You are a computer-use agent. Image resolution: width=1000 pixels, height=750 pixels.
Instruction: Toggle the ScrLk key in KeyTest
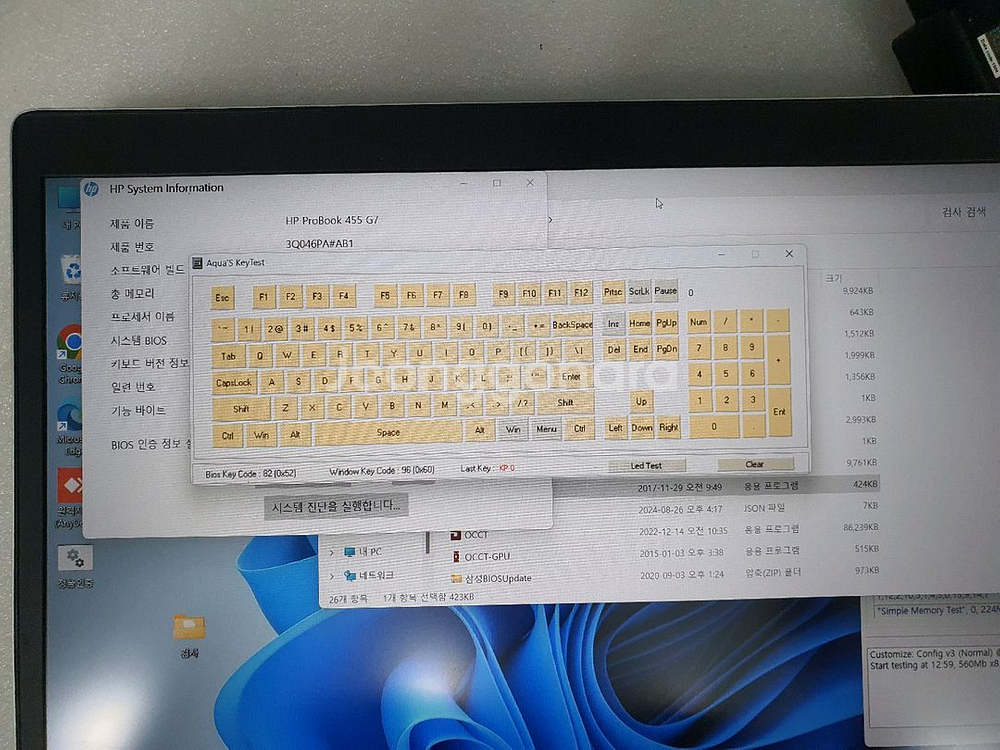[x=639, y=292]
